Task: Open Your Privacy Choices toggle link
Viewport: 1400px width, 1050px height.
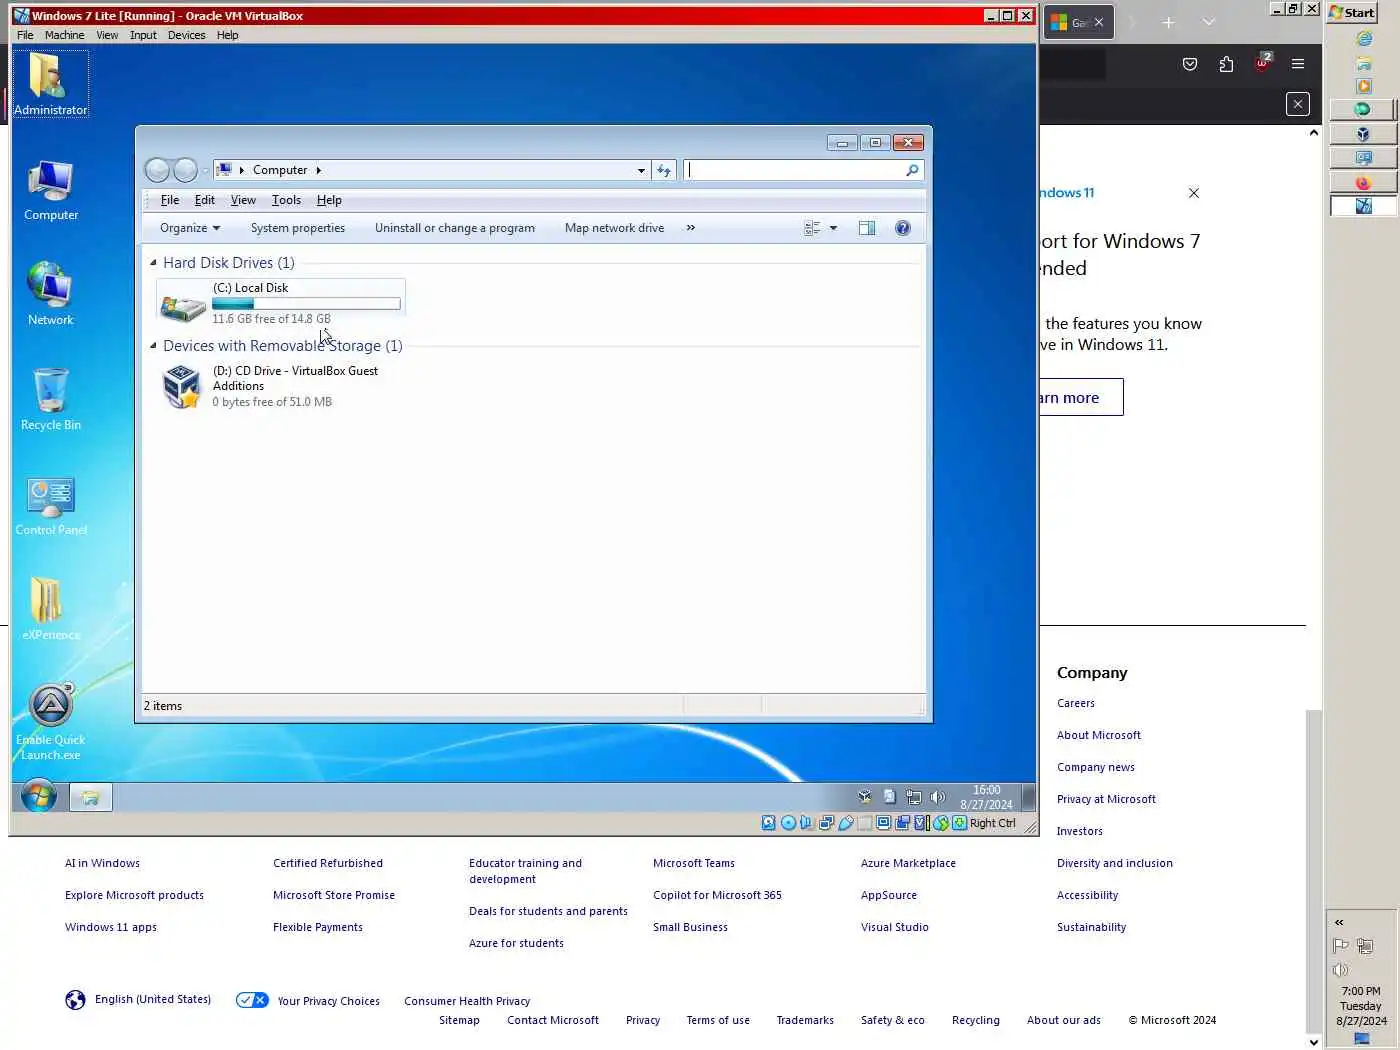Action: [x=308, y=1000]
